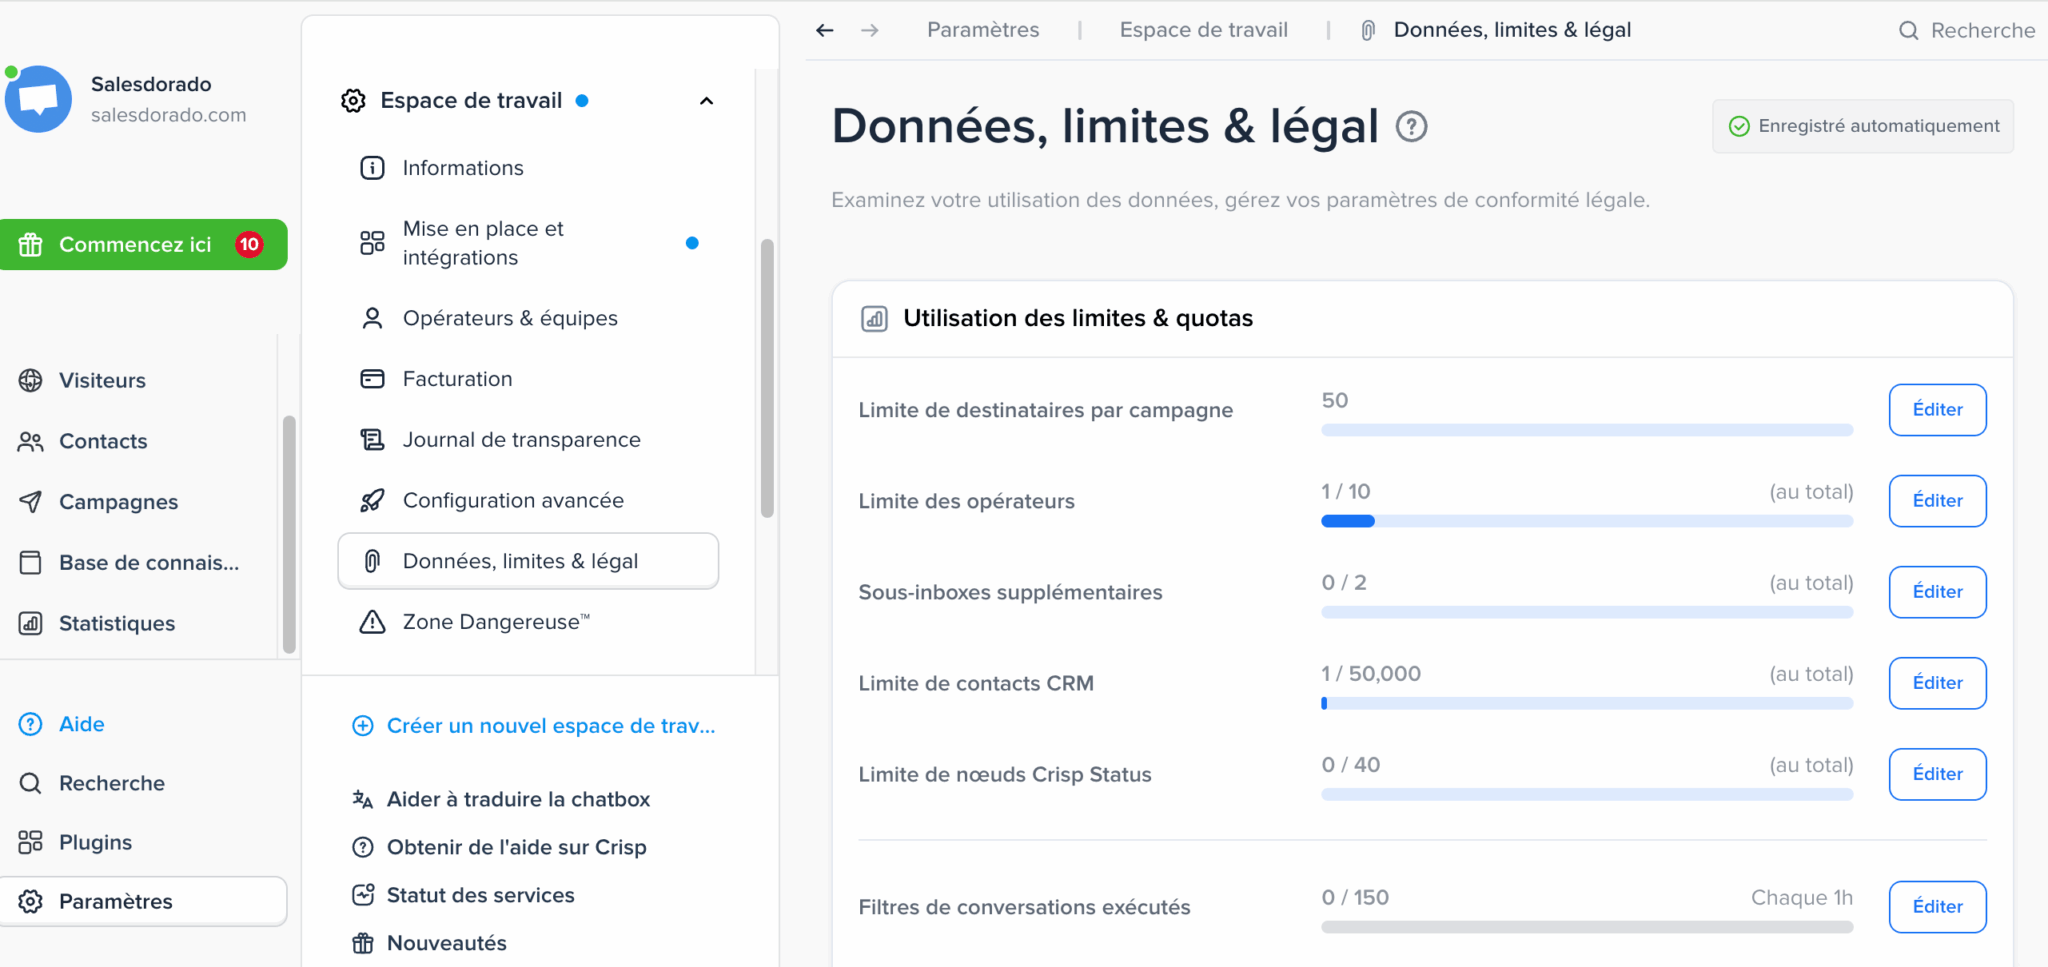Click the Informations info icon
2048x967 pixels.
pyautogui.click(x=372, y=168)
